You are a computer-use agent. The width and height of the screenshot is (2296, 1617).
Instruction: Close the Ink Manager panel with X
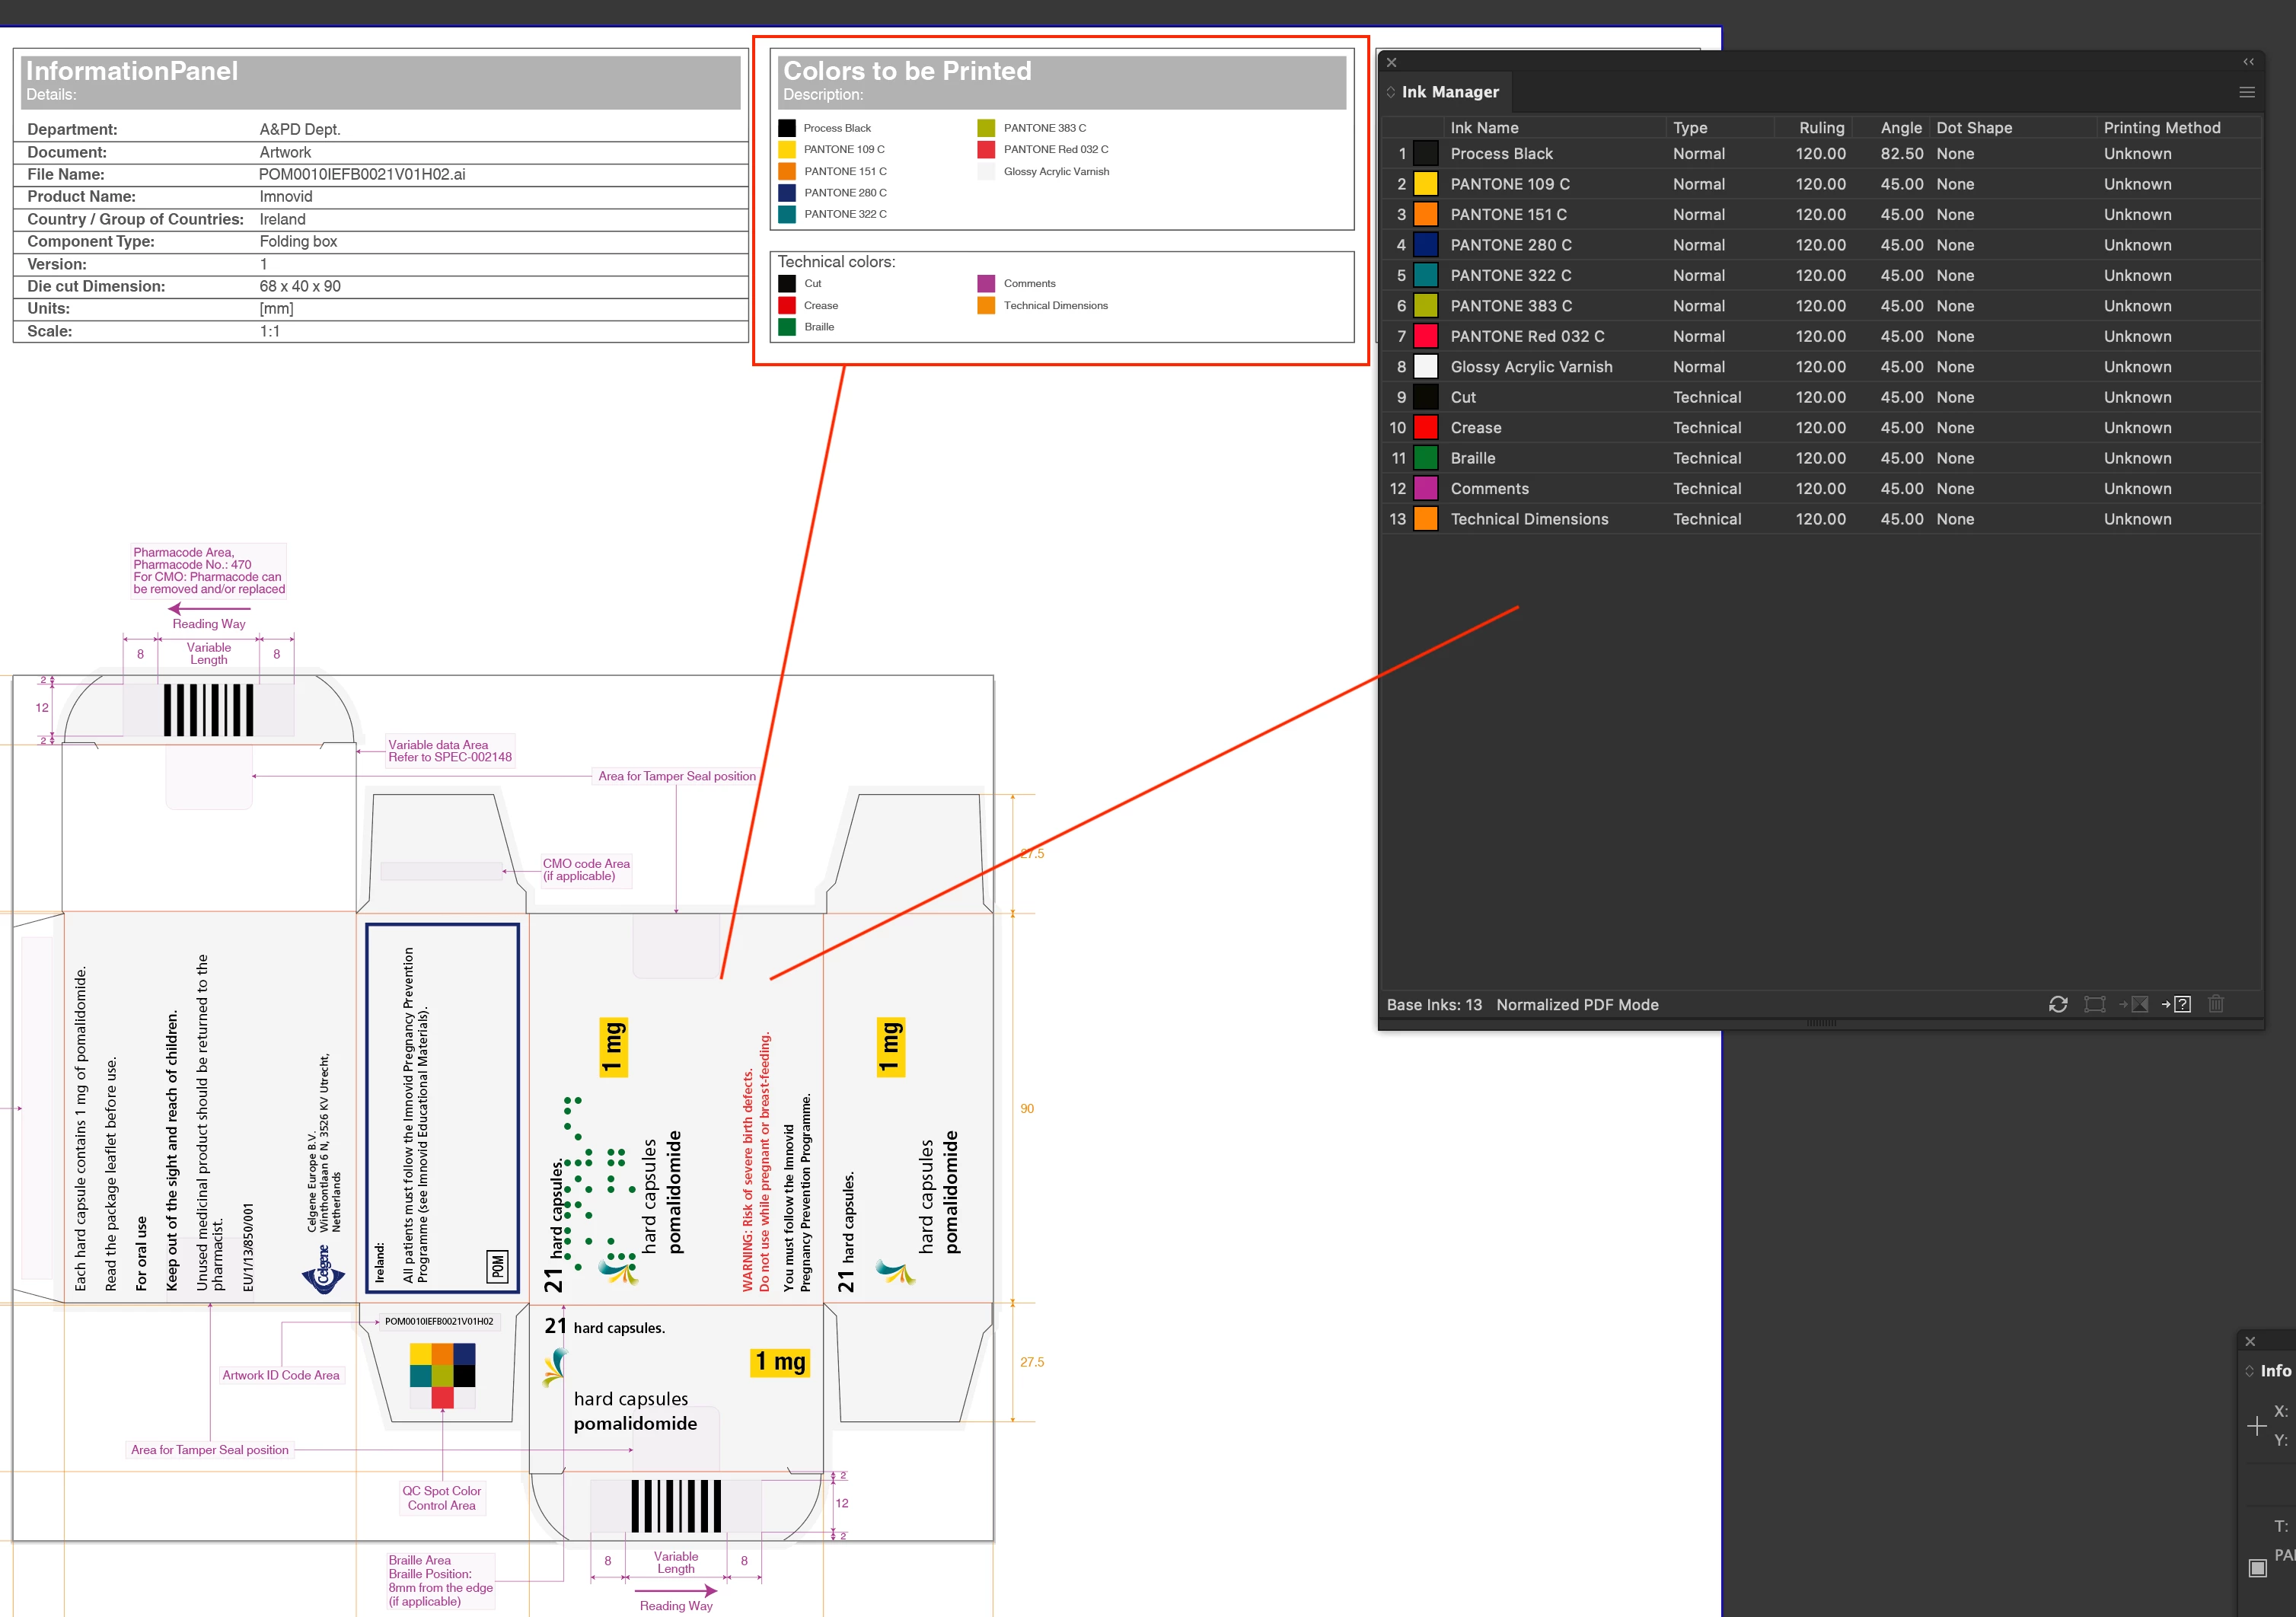[1391, 62]
